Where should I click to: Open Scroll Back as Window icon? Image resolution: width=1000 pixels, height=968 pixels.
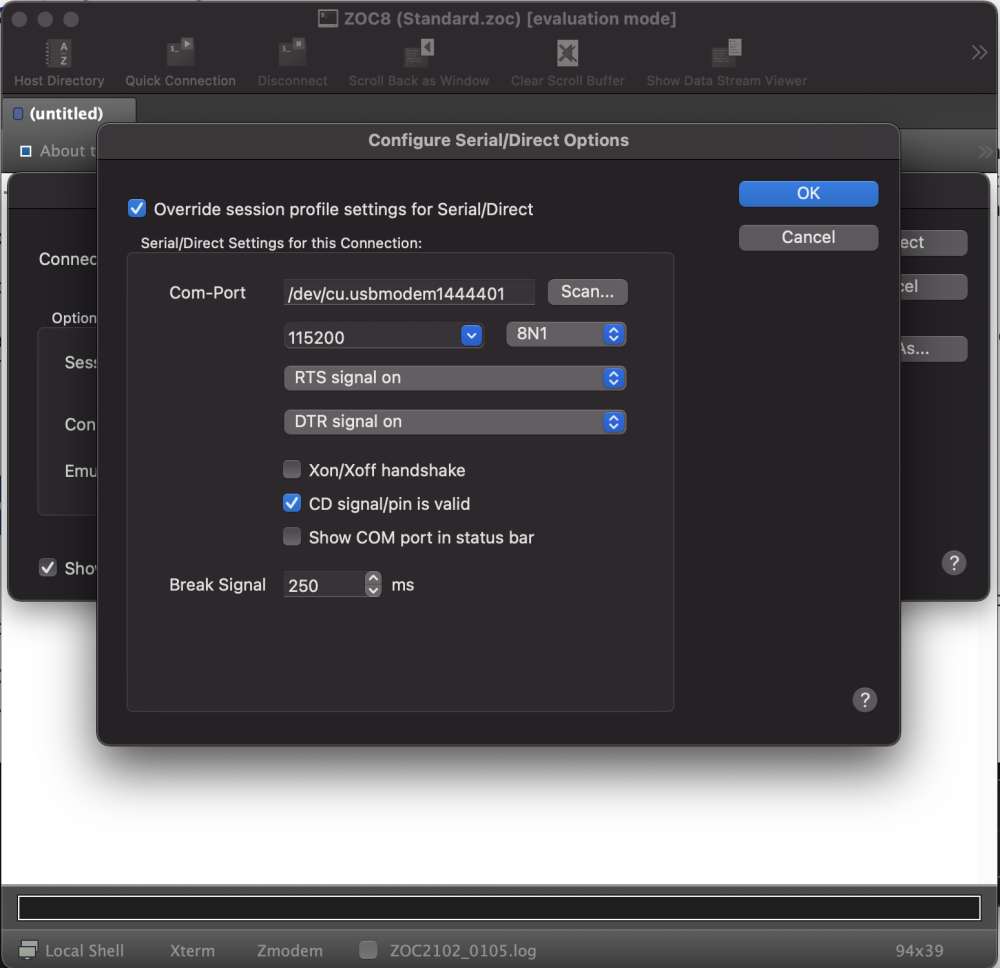click(x=418, y=53)
